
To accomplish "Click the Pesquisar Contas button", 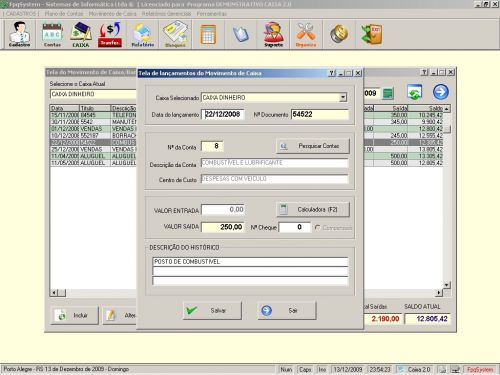I will (x=313, y=146).
